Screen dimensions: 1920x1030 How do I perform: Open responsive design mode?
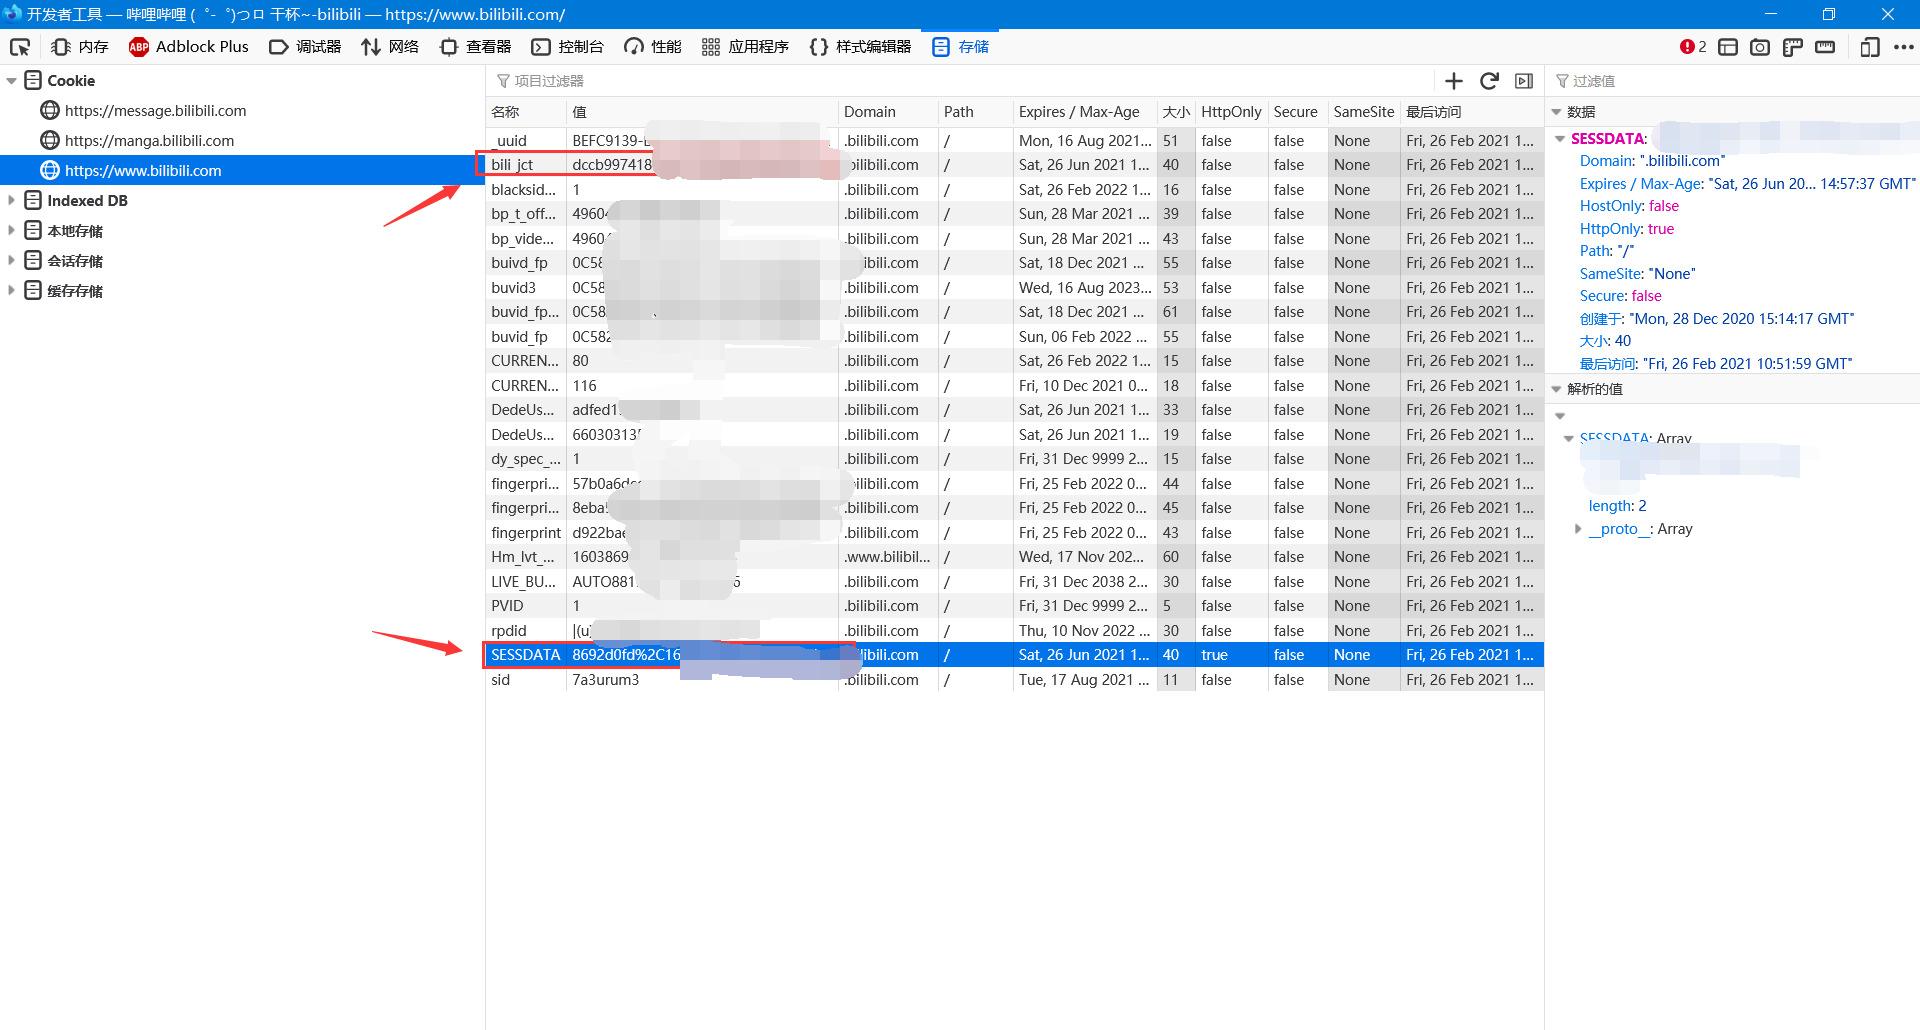[1869, 47]
